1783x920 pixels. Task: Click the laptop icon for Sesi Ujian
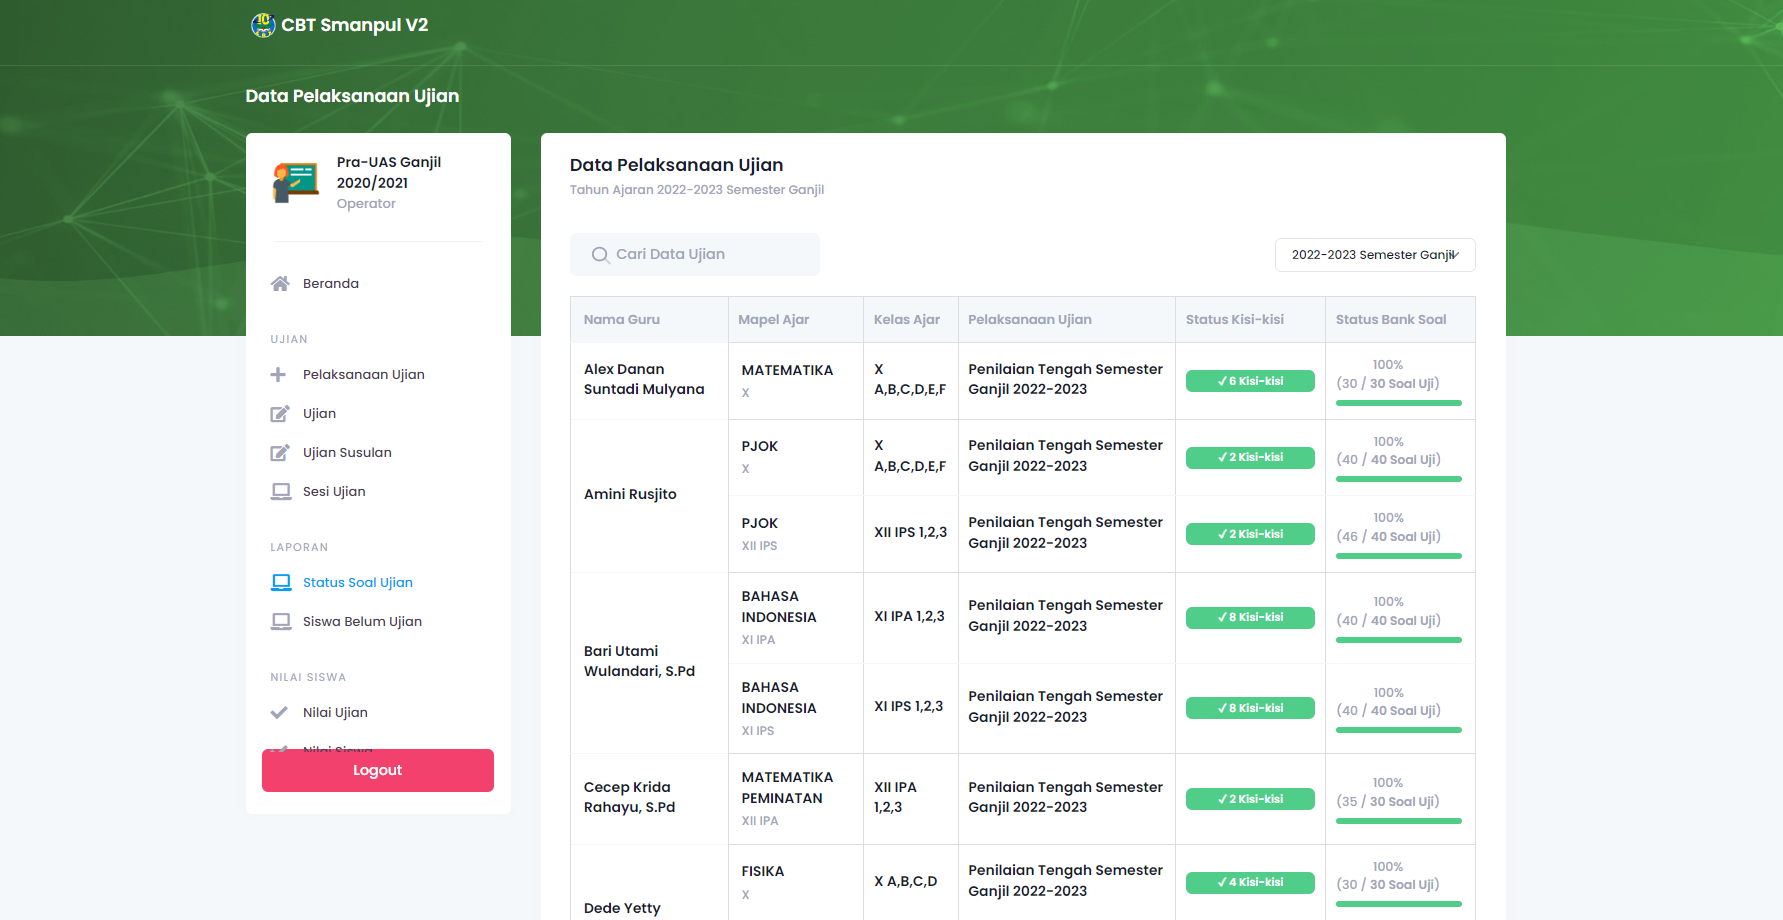point(281,492)
